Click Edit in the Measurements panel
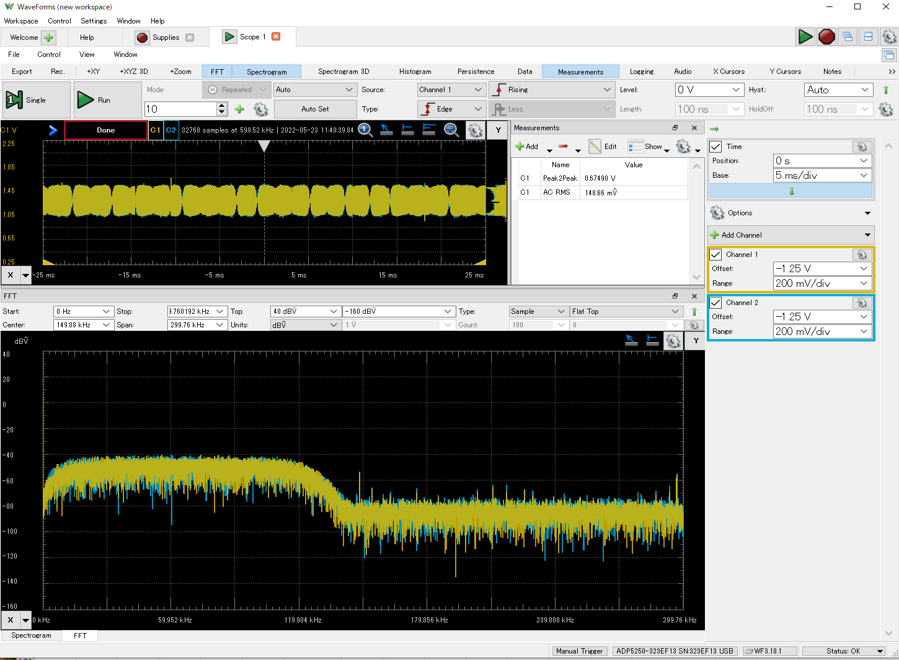This screenshot has height=660, width=899. tap(603, 147)
